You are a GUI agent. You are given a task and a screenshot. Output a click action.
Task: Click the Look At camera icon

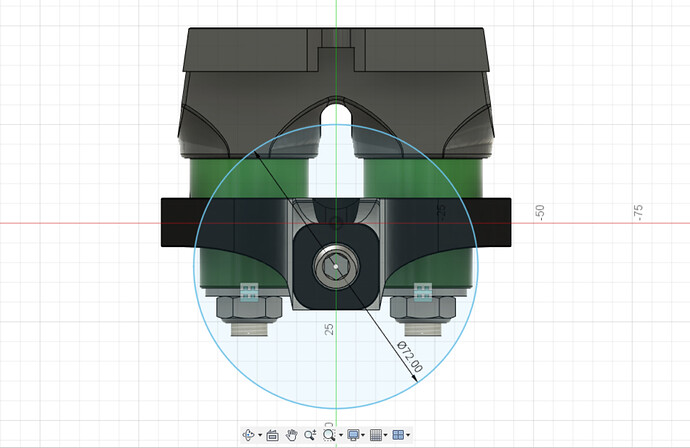tap(271, 435)
